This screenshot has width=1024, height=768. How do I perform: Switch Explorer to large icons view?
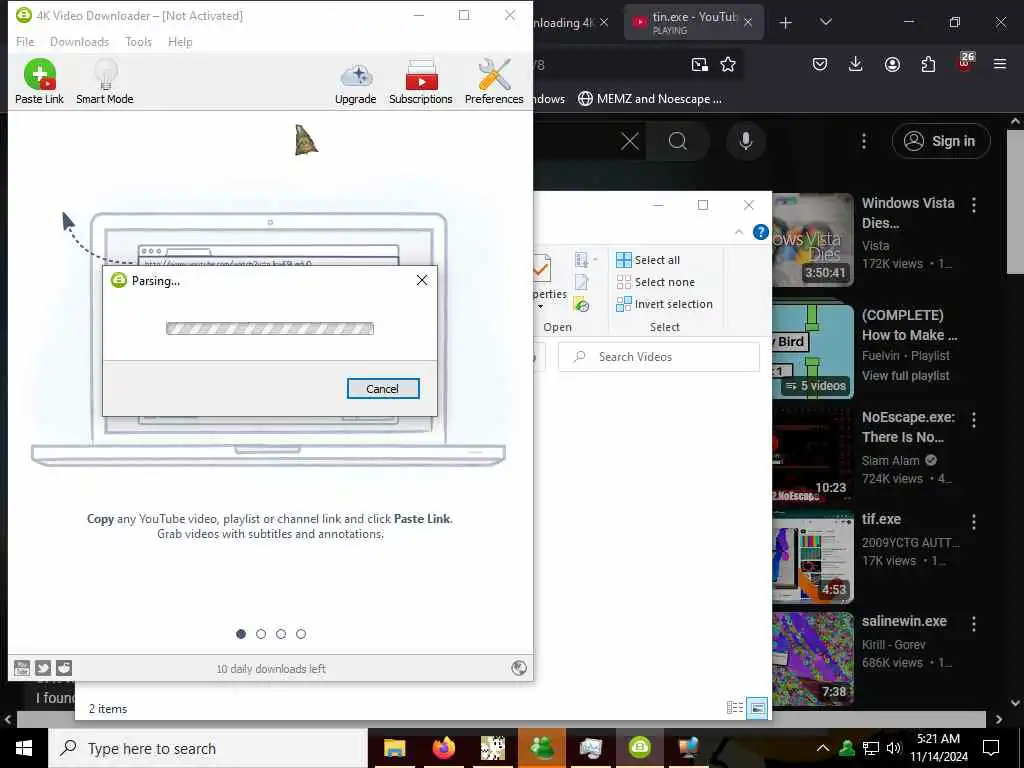[x=758, y=708]
